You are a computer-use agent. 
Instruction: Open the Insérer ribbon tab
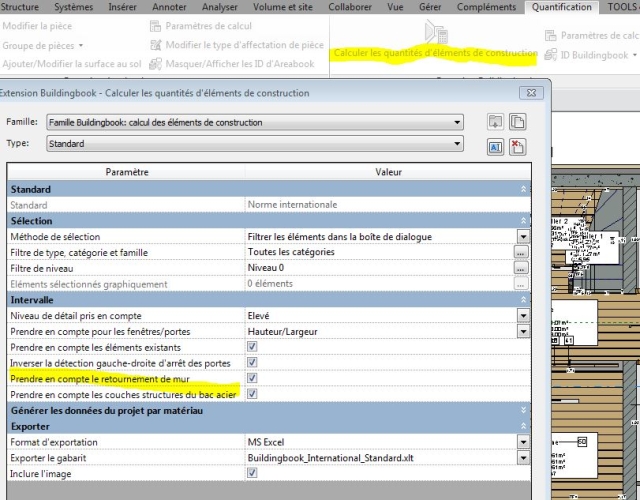(x=122, y=7)
